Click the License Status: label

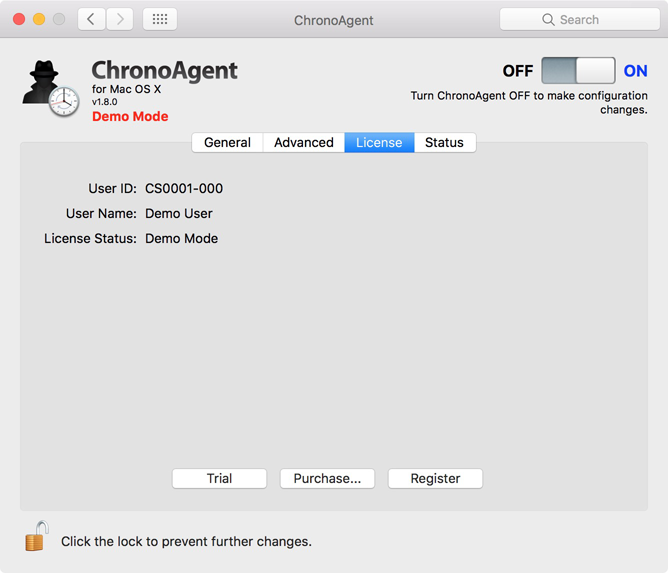90,239
